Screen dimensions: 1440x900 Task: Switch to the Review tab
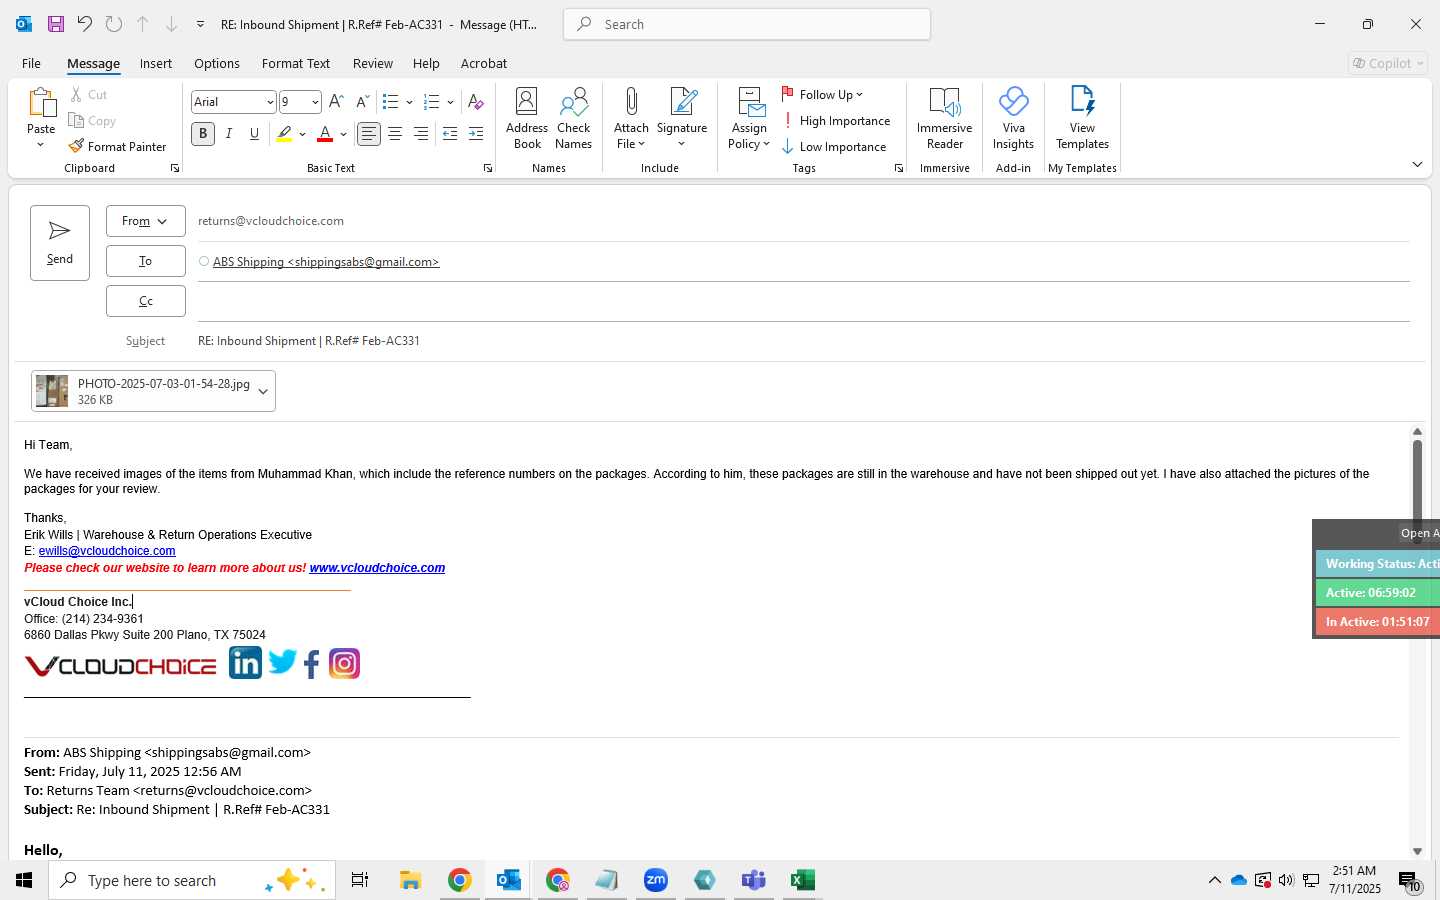tap(373, 63)
